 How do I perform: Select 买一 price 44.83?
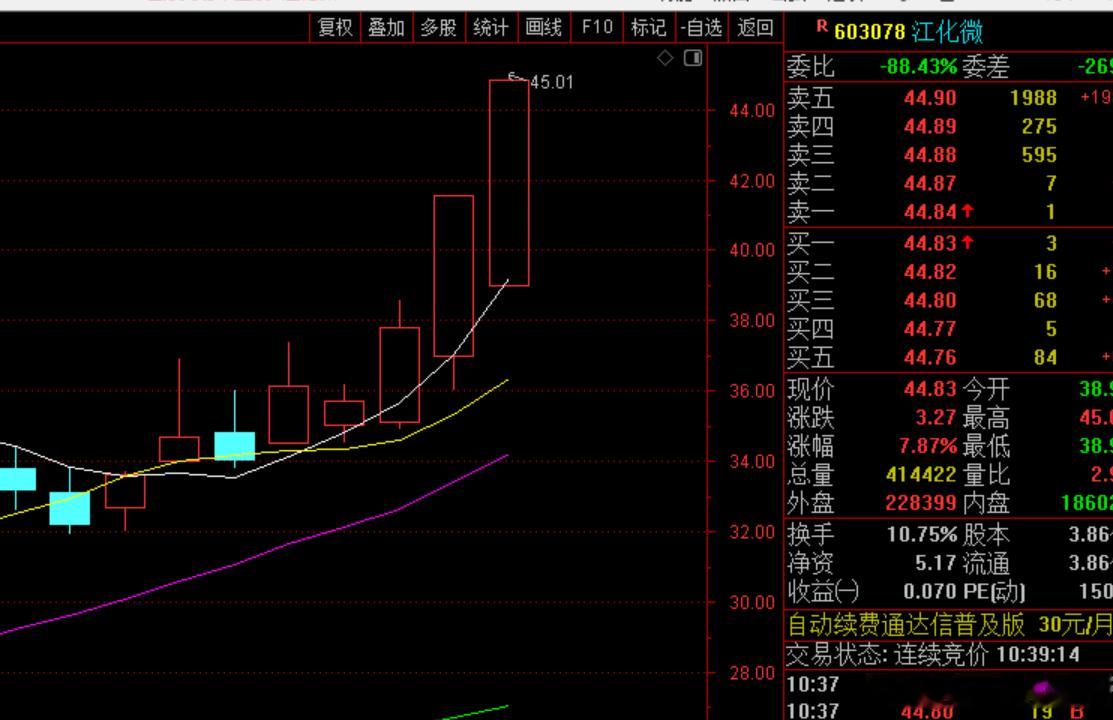click(930, 244)
